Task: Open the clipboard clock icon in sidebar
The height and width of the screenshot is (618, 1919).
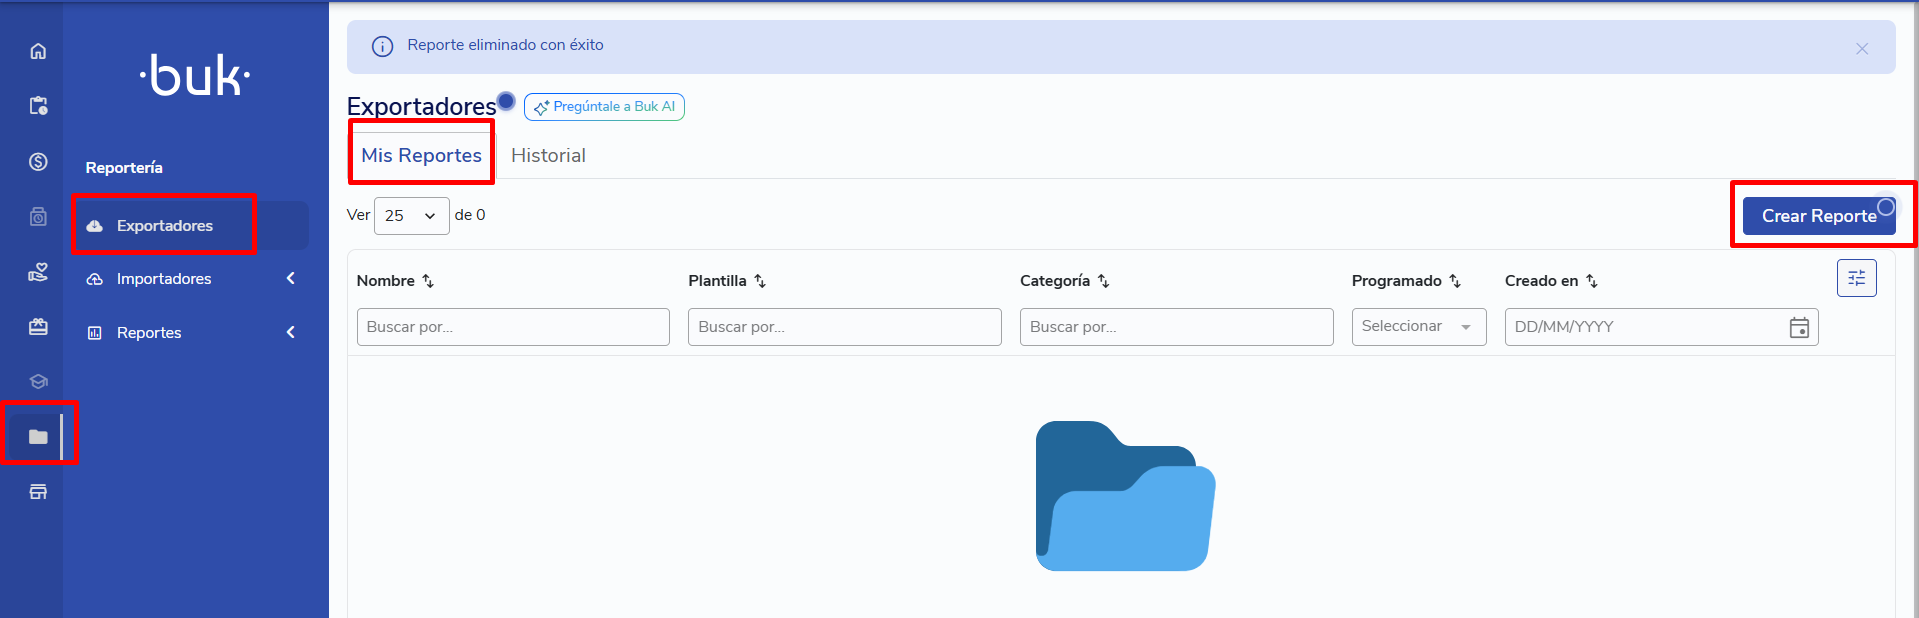Action: pyautogui.click(x=38, y=106)
